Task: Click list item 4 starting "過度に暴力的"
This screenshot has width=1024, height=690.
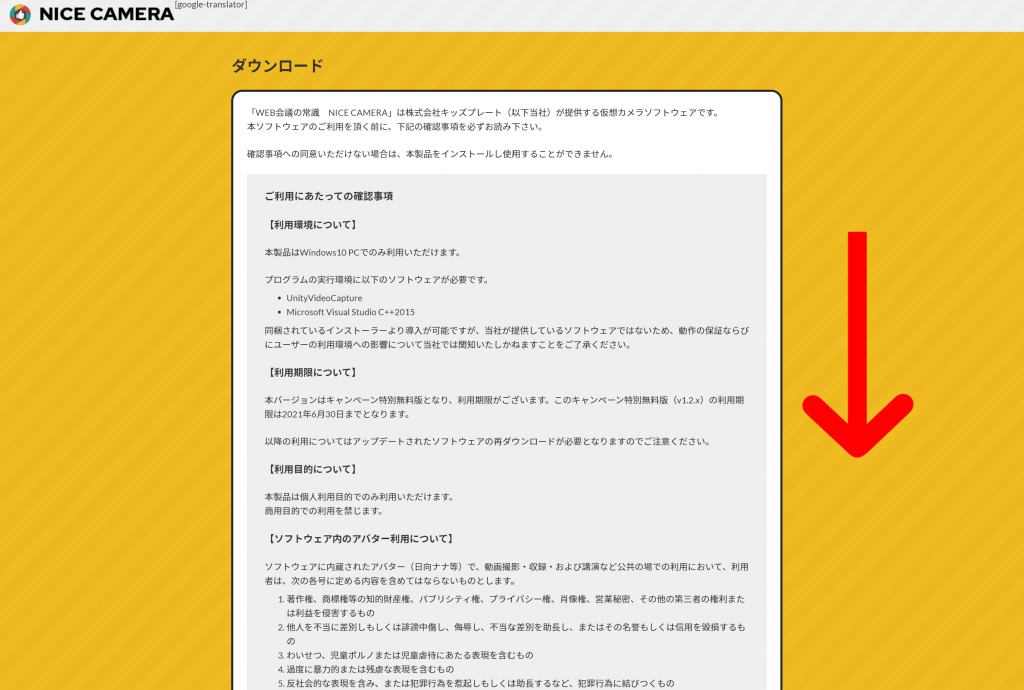Action: [x=370, y=669]
